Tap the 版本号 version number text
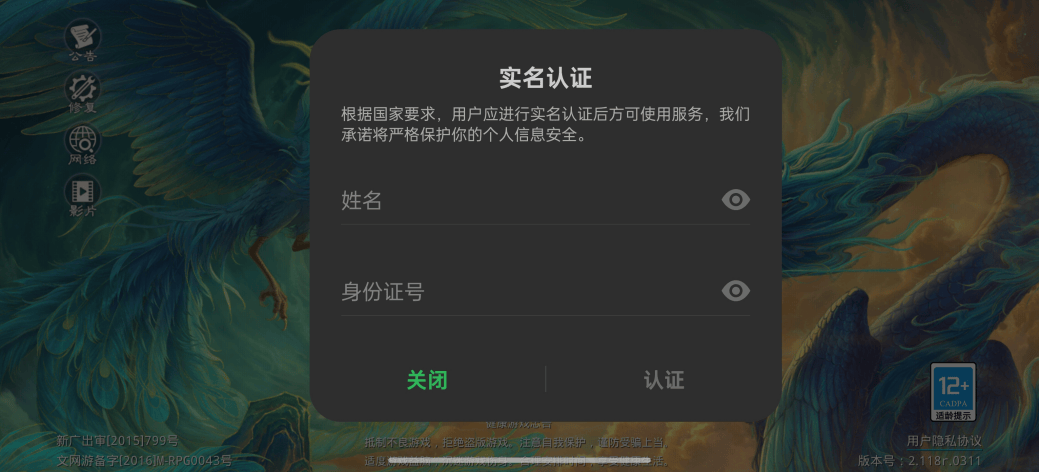 click(920, 461)
